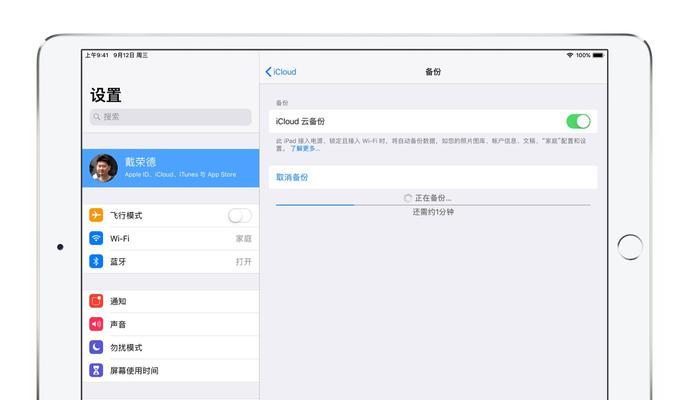Tap the 正在备份 status text
Image resolution: width=693 pixels, height=400 pixels.
[433, 198]
